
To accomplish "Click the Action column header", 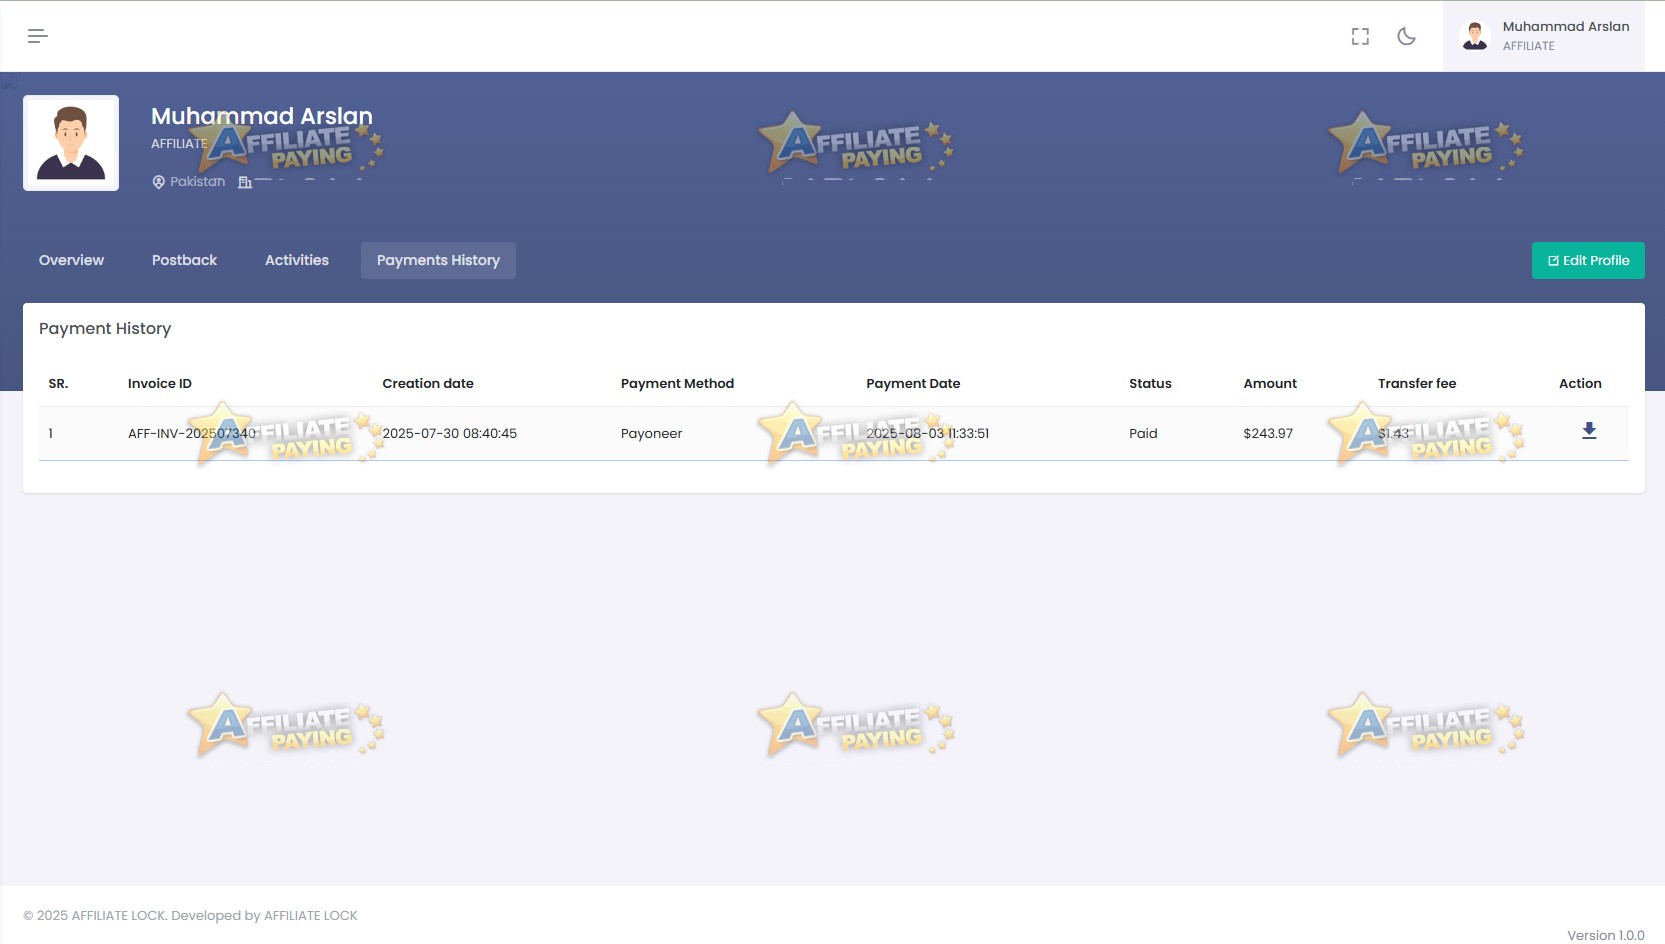I will tap(1580, 383).
